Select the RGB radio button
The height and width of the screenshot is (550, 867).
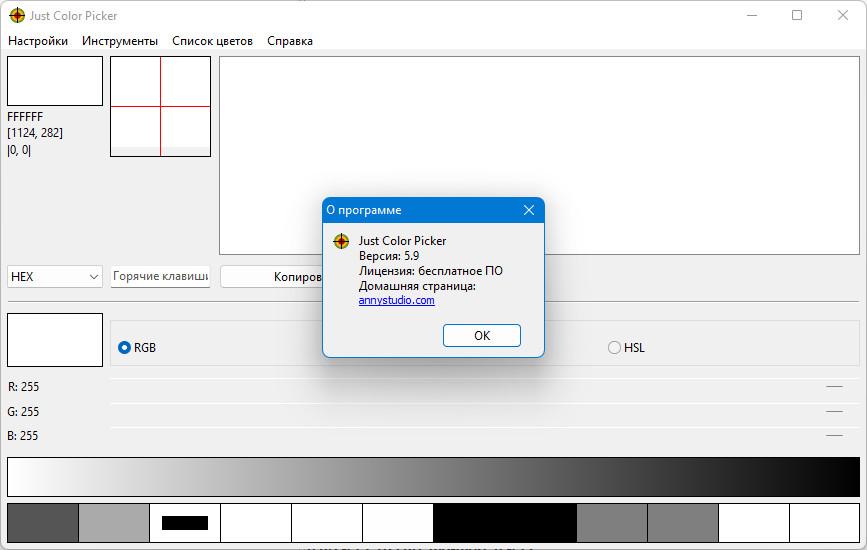point(124,348)
